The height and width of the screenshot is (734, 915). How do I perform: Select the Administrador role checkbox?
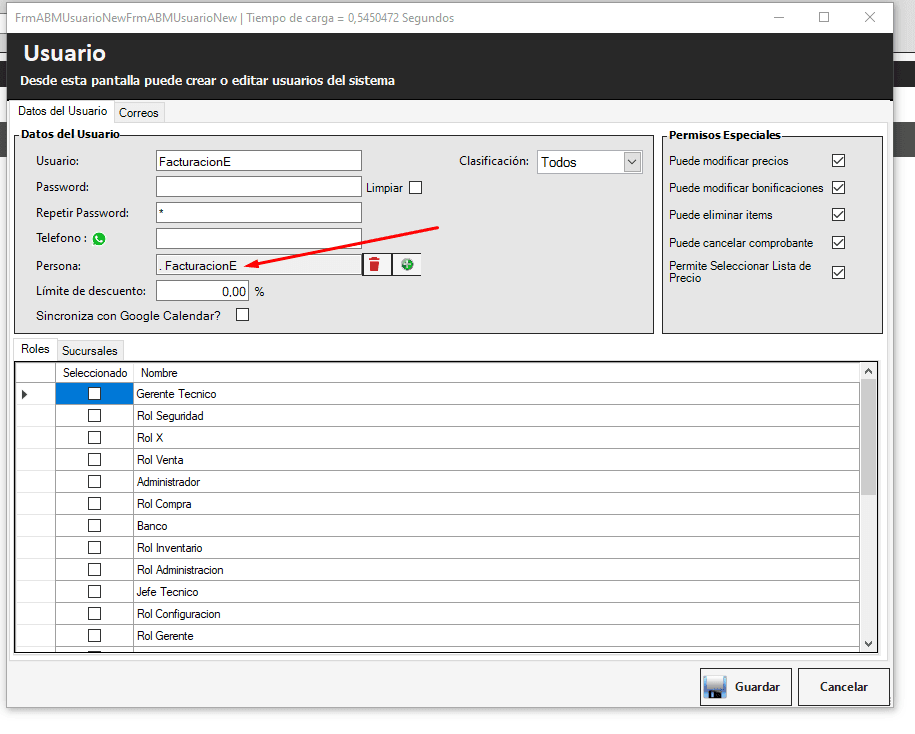[x=94, y=482]
